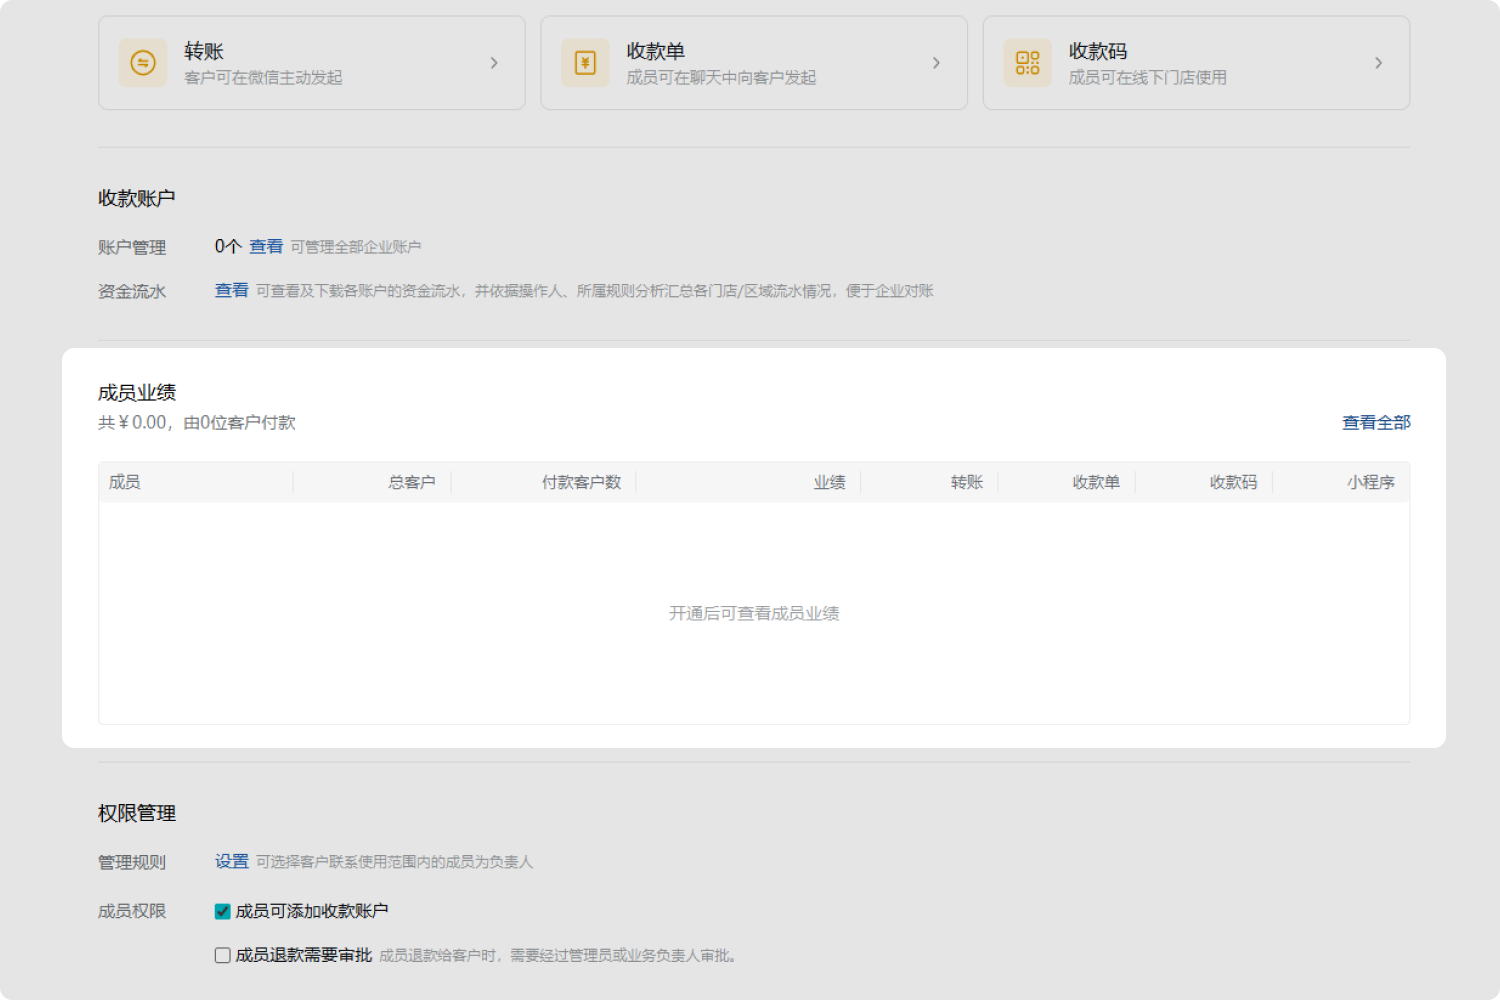The width and height of the screenshot is (1500, 1000).
Task: Click the 可管理全部企业账户 hint text
Action: [356, 247]
